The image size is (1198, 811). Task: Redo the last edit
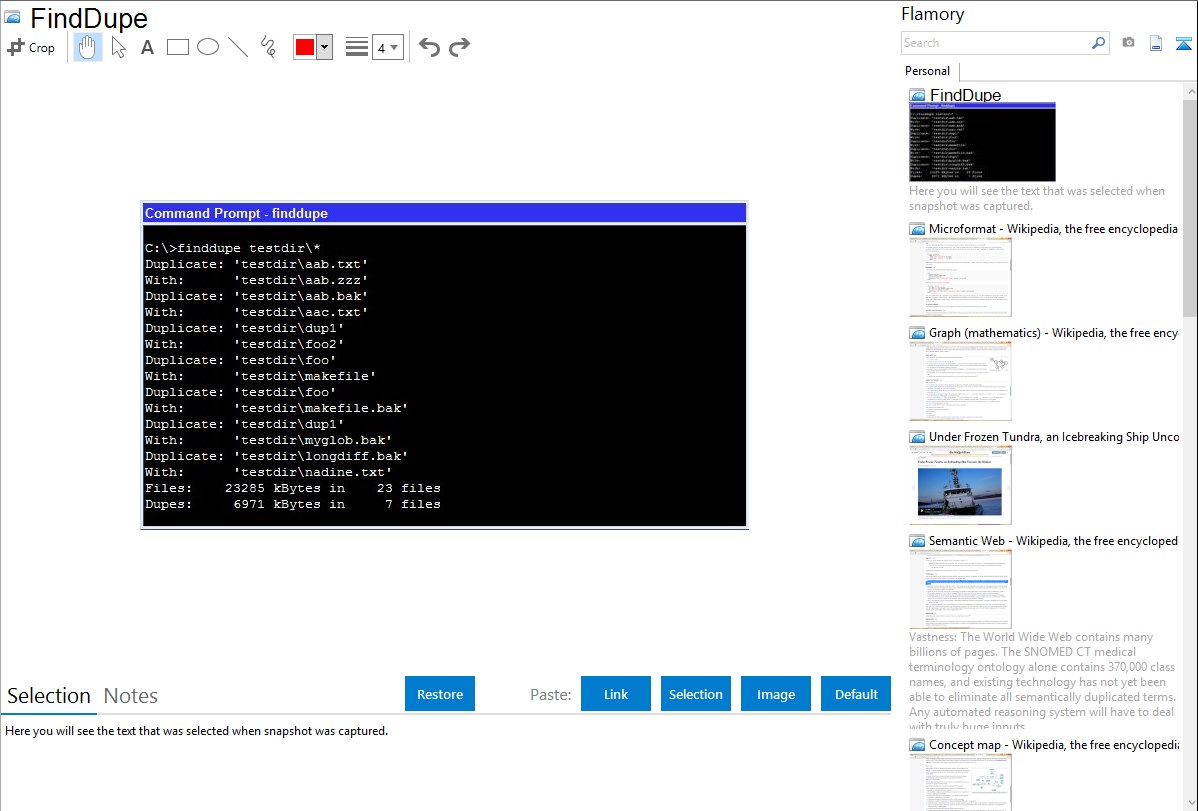pyautogui.click(x=459, y=47)
